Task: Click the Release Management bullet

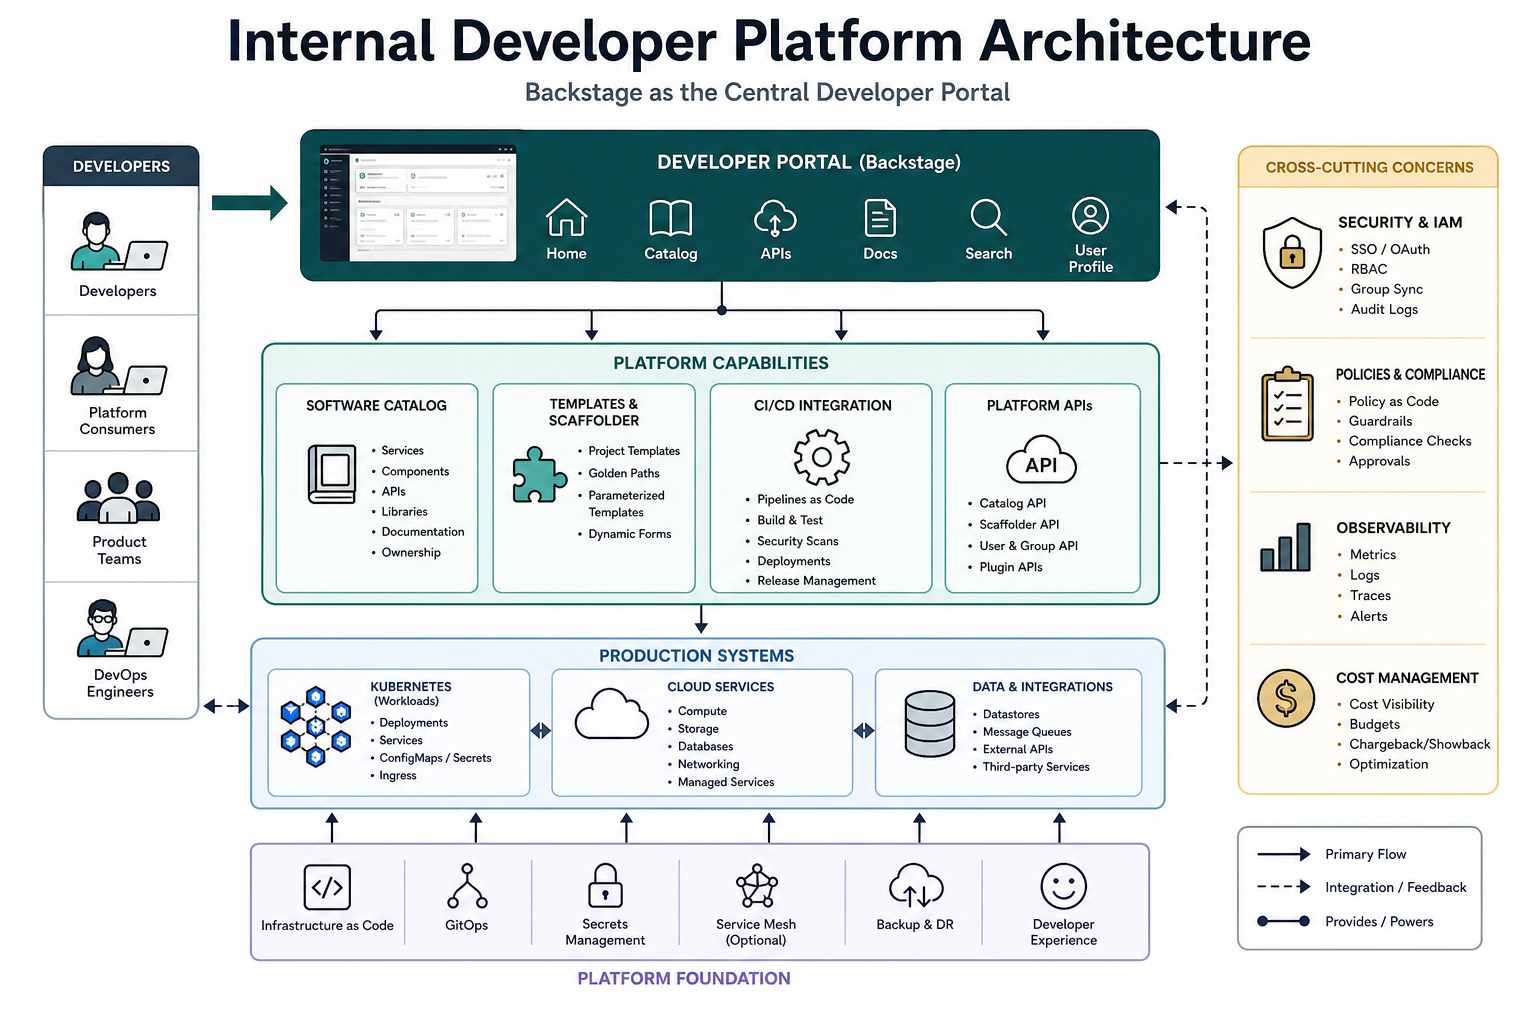Action: [810, 581]
